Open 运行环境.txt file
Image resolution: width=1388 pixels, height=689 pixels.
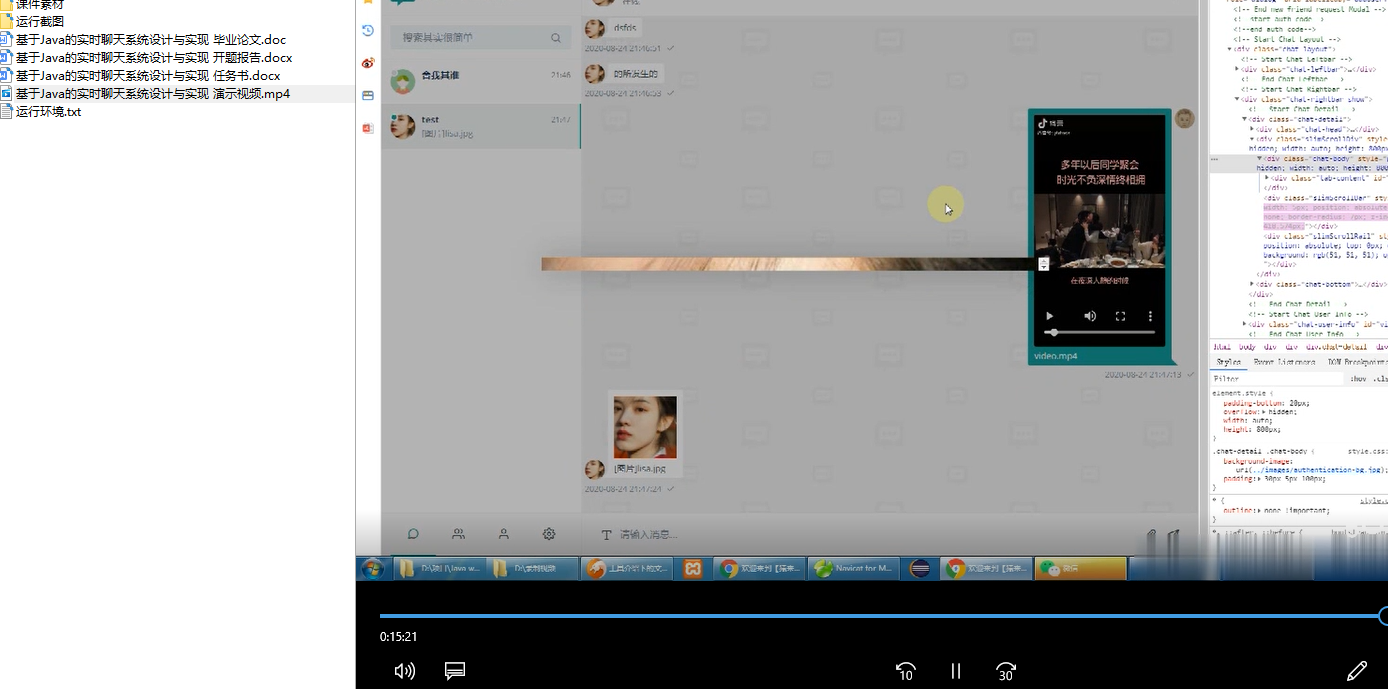coord(48,112)
